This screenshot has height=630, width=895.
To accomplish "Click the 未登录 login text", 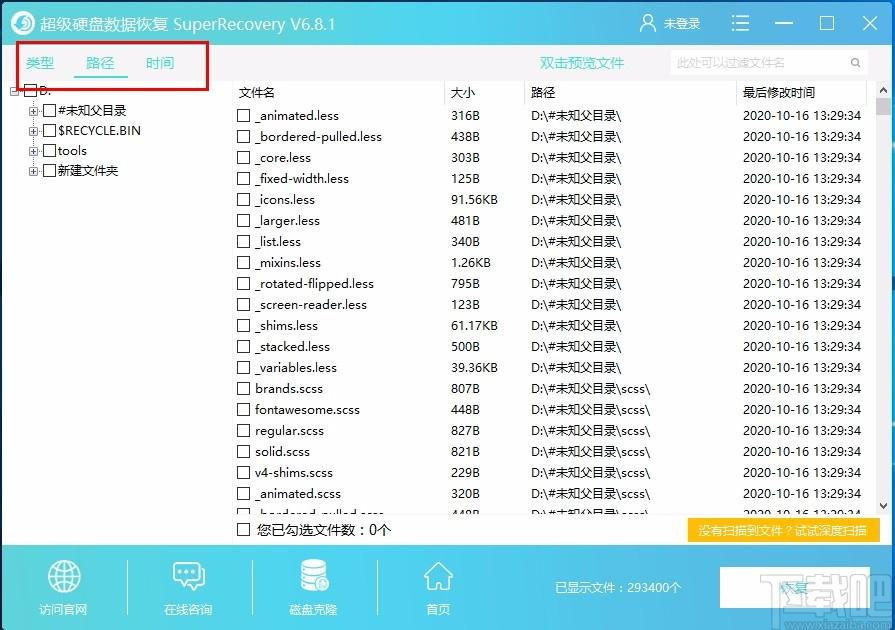I will [x=682, y=24].
